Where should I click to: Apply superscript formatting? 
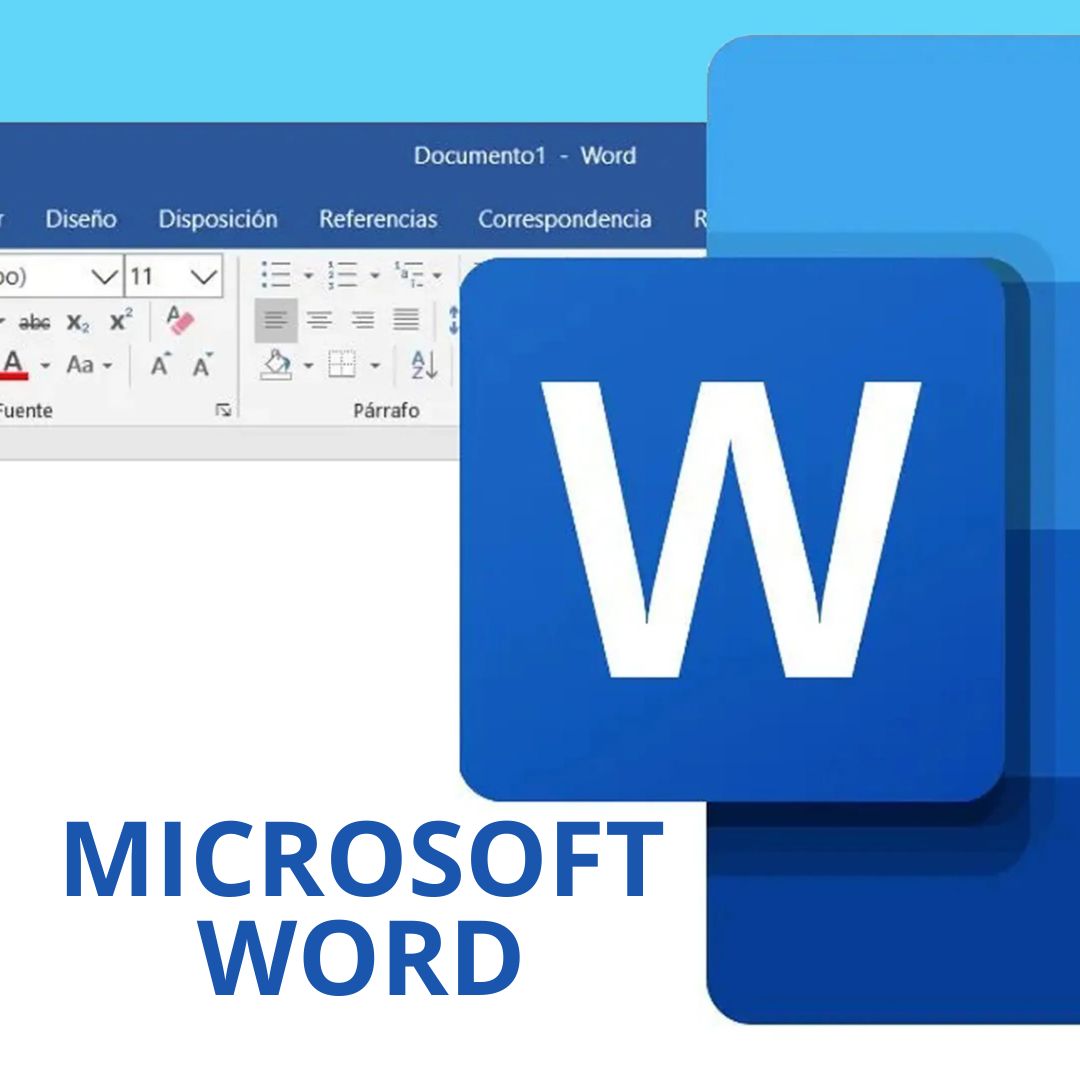point(121,320)
